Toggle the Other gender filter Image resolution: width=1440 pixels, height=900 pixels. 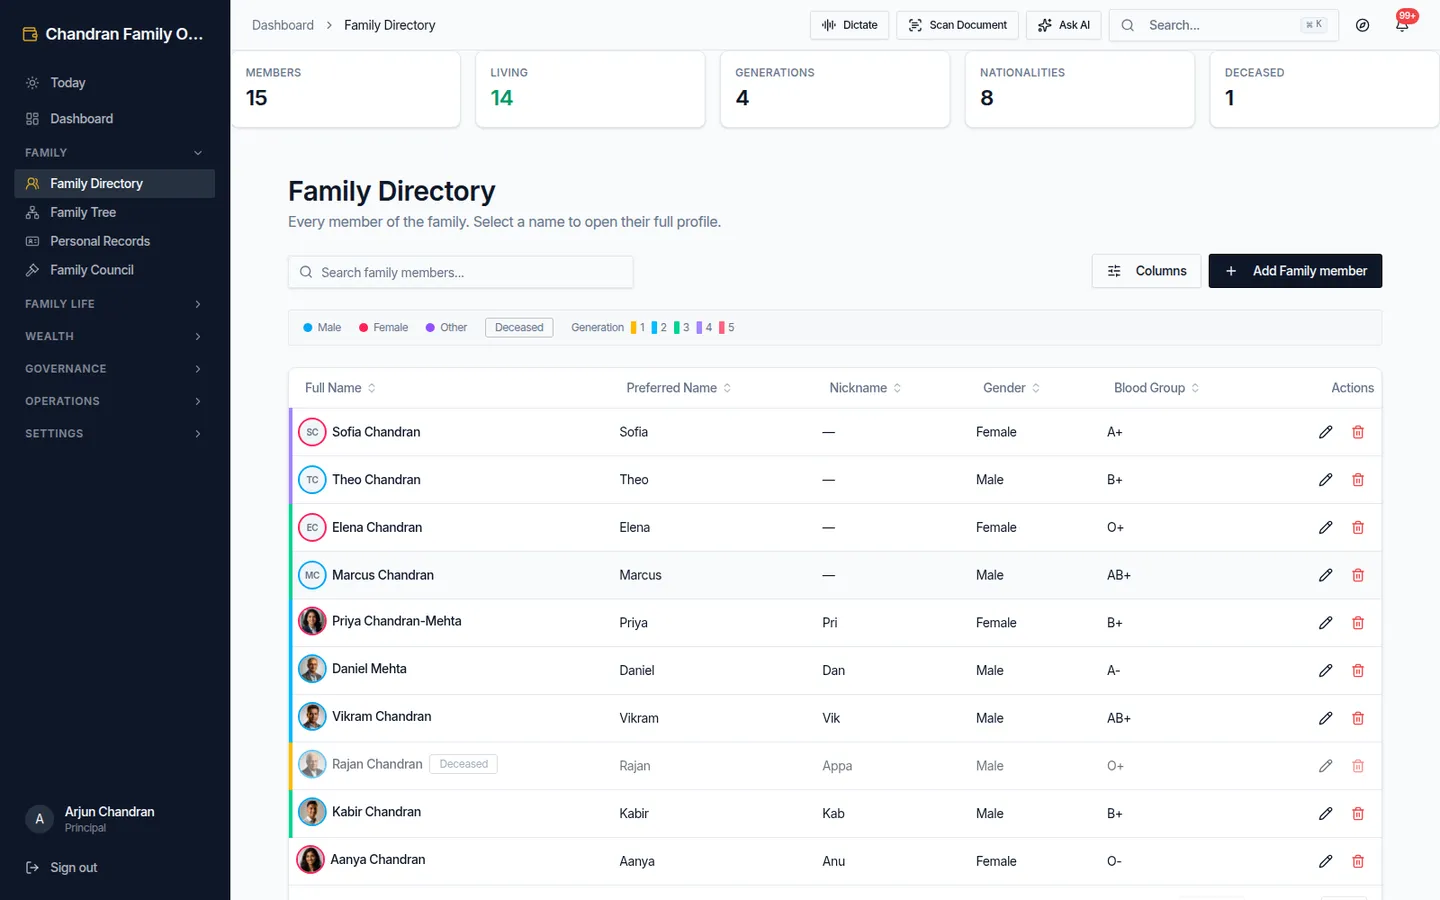pos(446,328)
